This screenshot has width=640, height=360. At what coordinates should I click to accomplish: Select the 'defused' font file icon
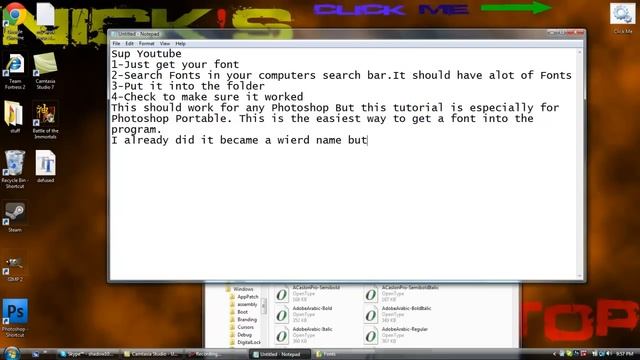(45, 166)
